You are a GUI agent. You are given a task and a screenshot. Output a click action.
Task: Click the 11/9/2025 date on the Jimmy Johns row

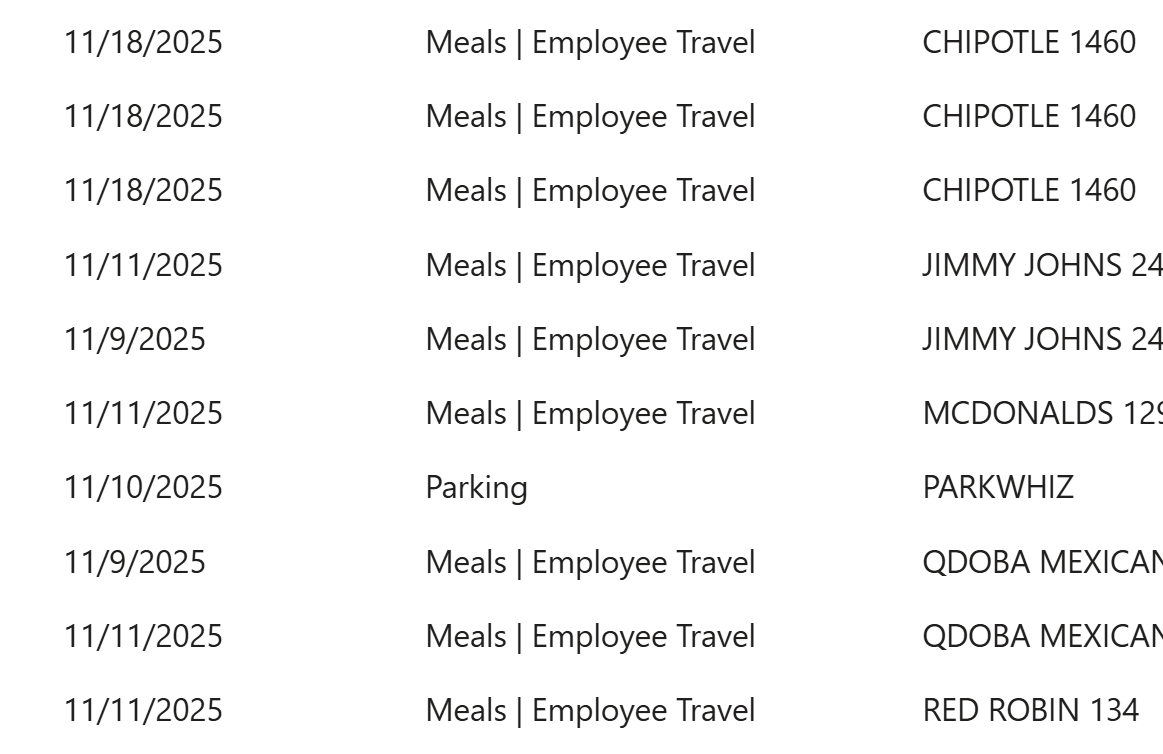135,340
